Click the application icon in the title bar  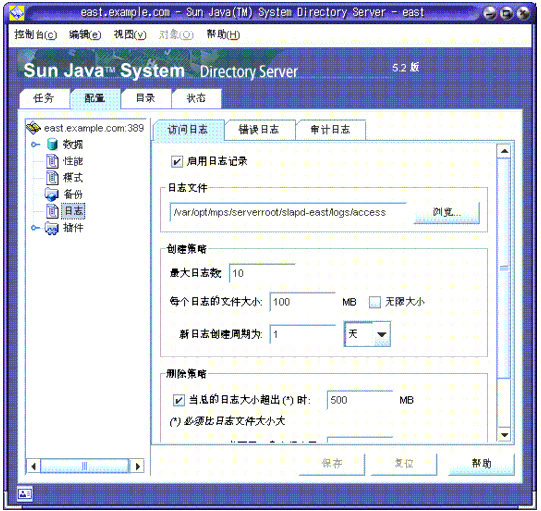point(17,13)
